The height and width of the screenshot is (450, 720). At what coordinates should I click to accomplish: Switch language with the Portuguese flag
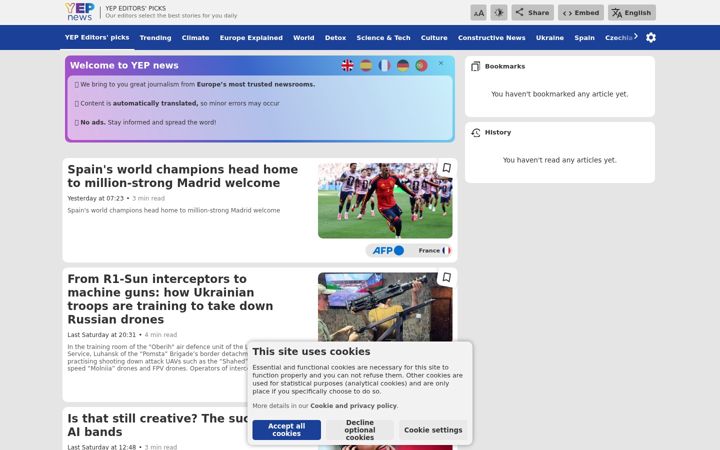click(421, 66)
